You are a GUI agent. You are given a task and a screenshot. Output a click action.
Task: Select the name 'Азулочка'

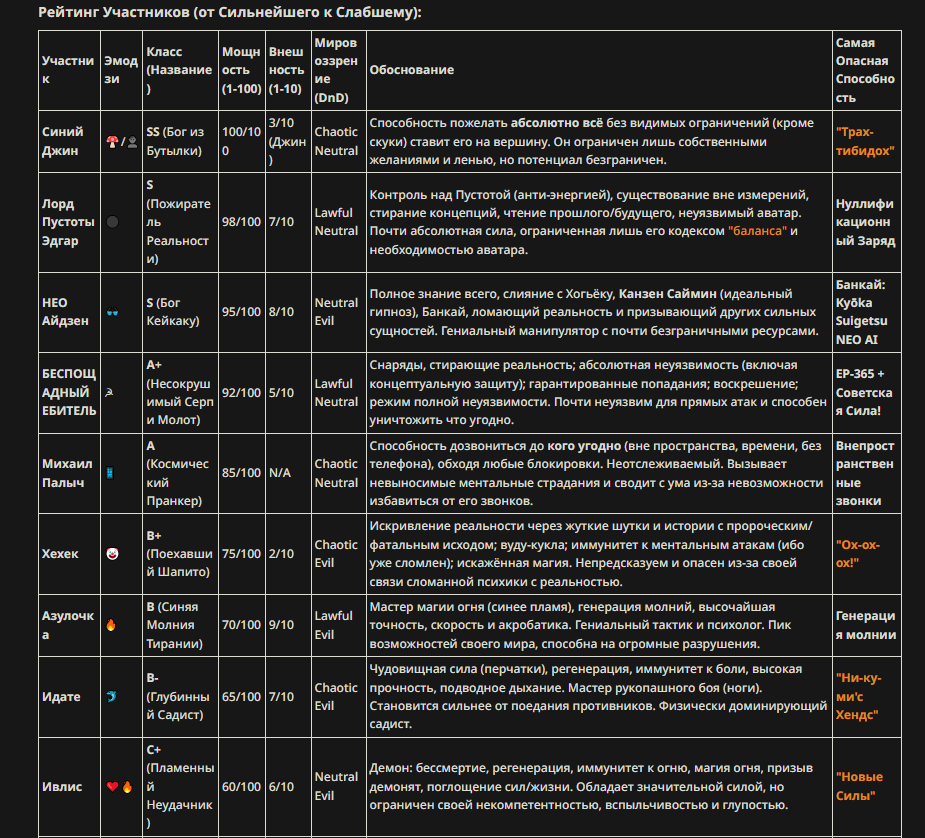coord(68,625)
